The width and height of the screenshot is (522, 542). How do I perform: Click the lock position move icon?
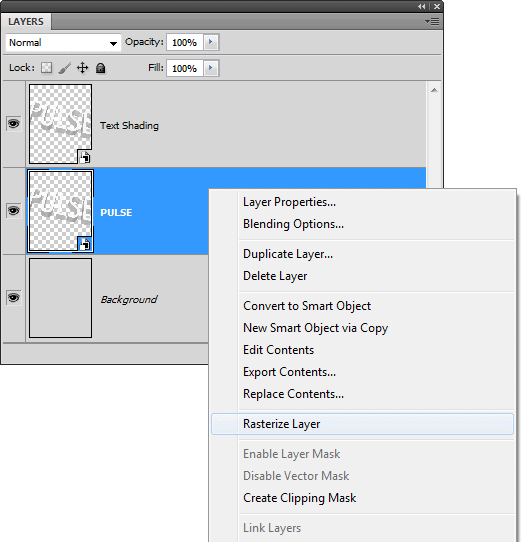click(x=82, y=68)
